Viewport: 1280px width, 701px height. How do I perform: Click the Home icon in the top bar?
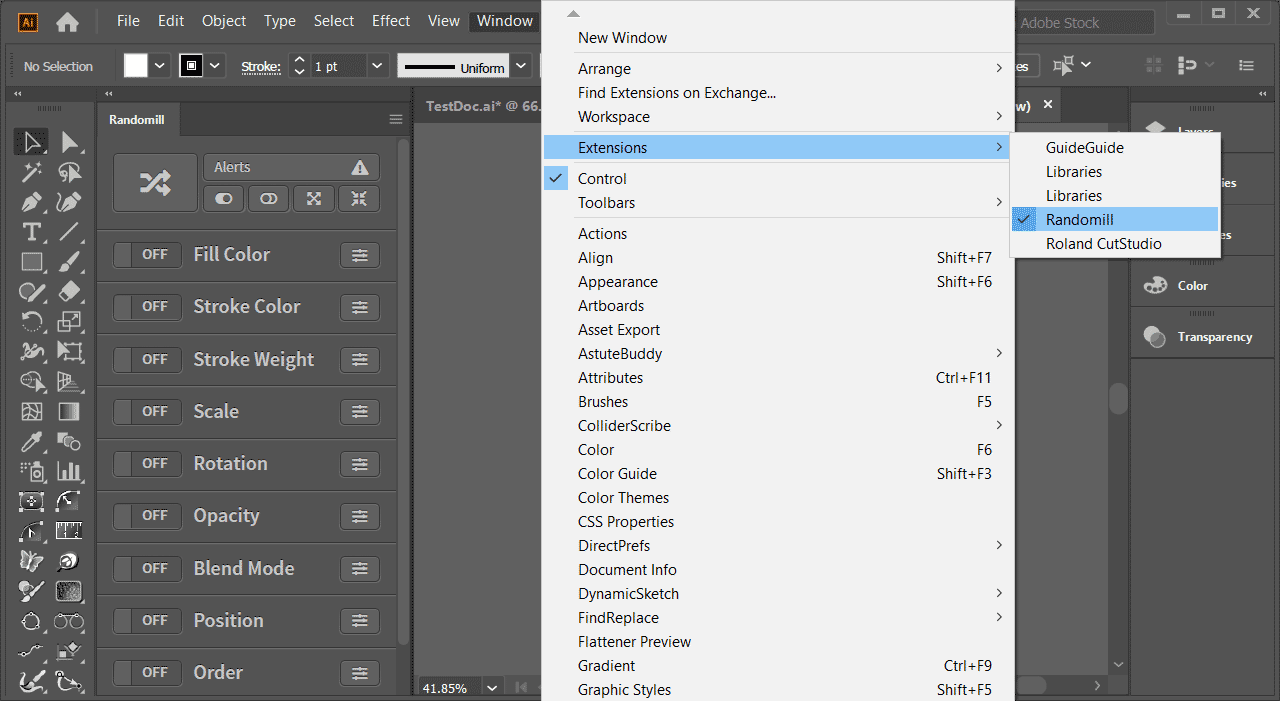tap(67, 21)
